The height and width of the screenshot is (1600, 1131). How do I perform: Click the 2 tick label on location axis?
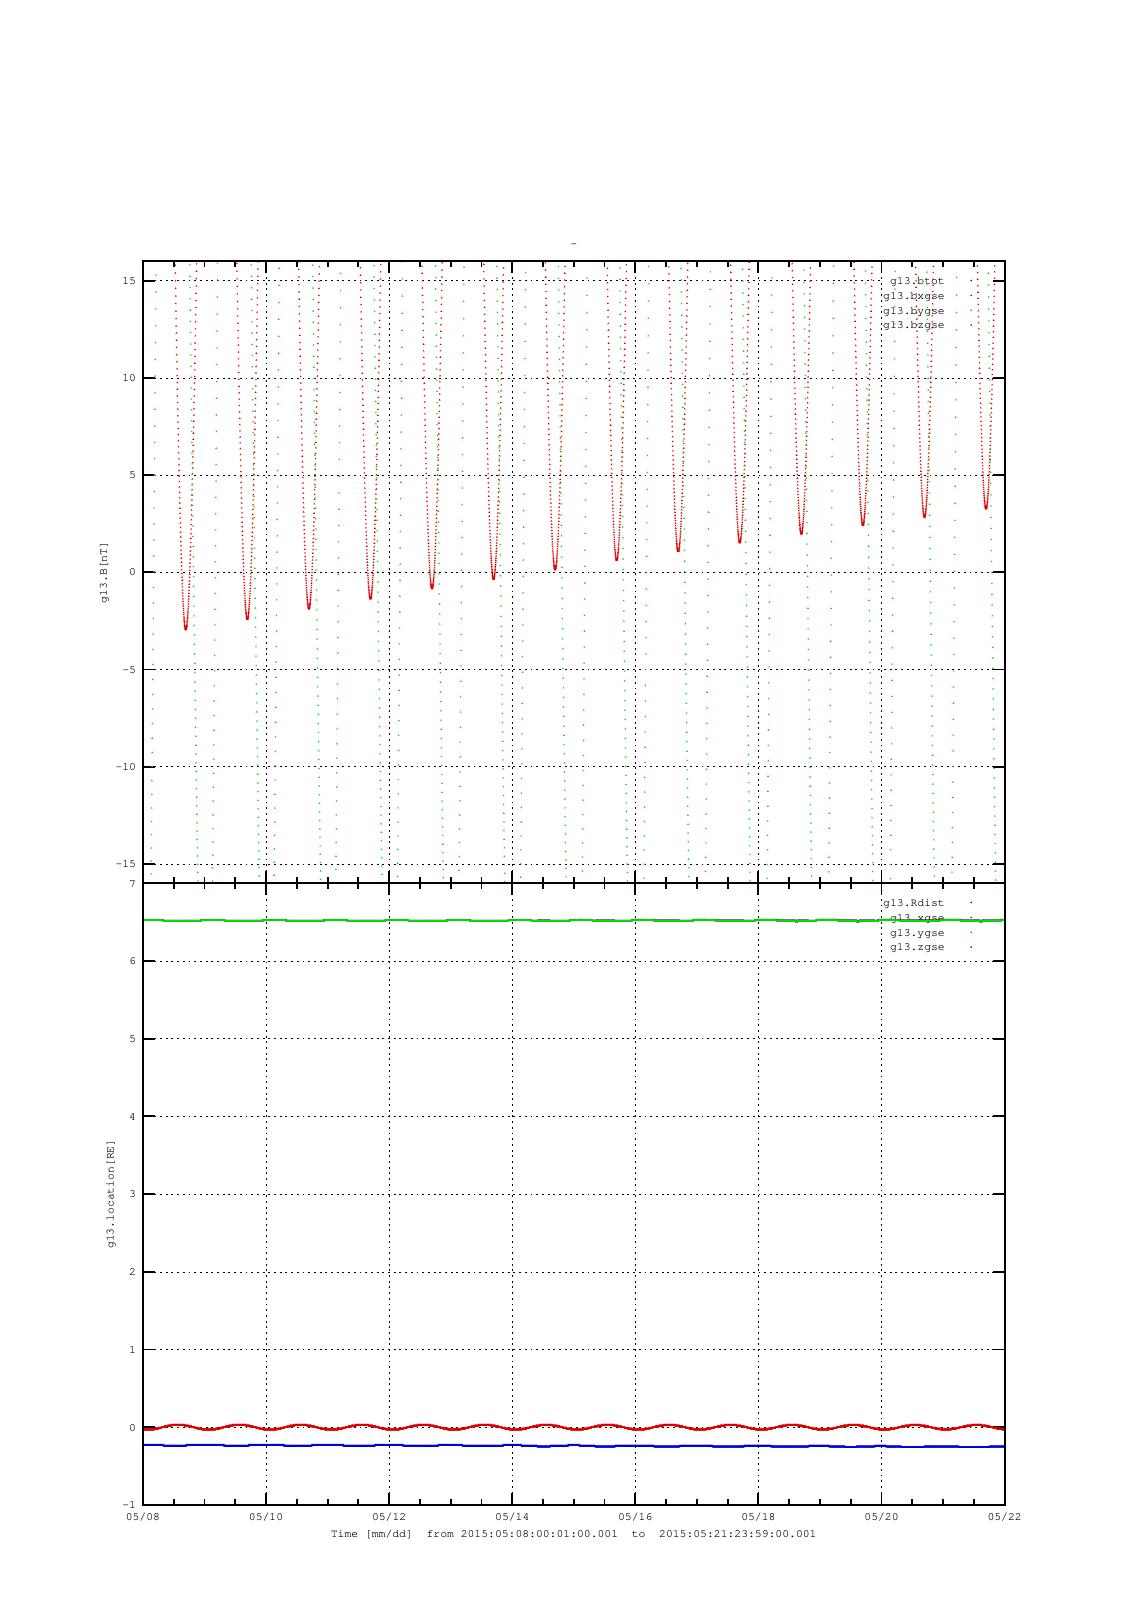(132, 1272)
